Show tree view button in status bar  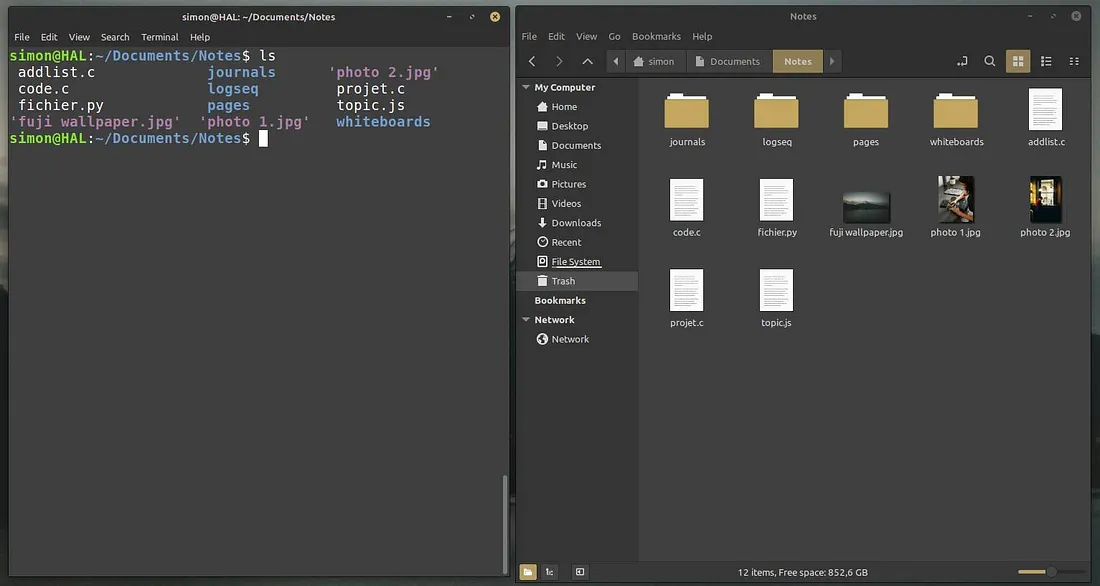pos(550,572)
